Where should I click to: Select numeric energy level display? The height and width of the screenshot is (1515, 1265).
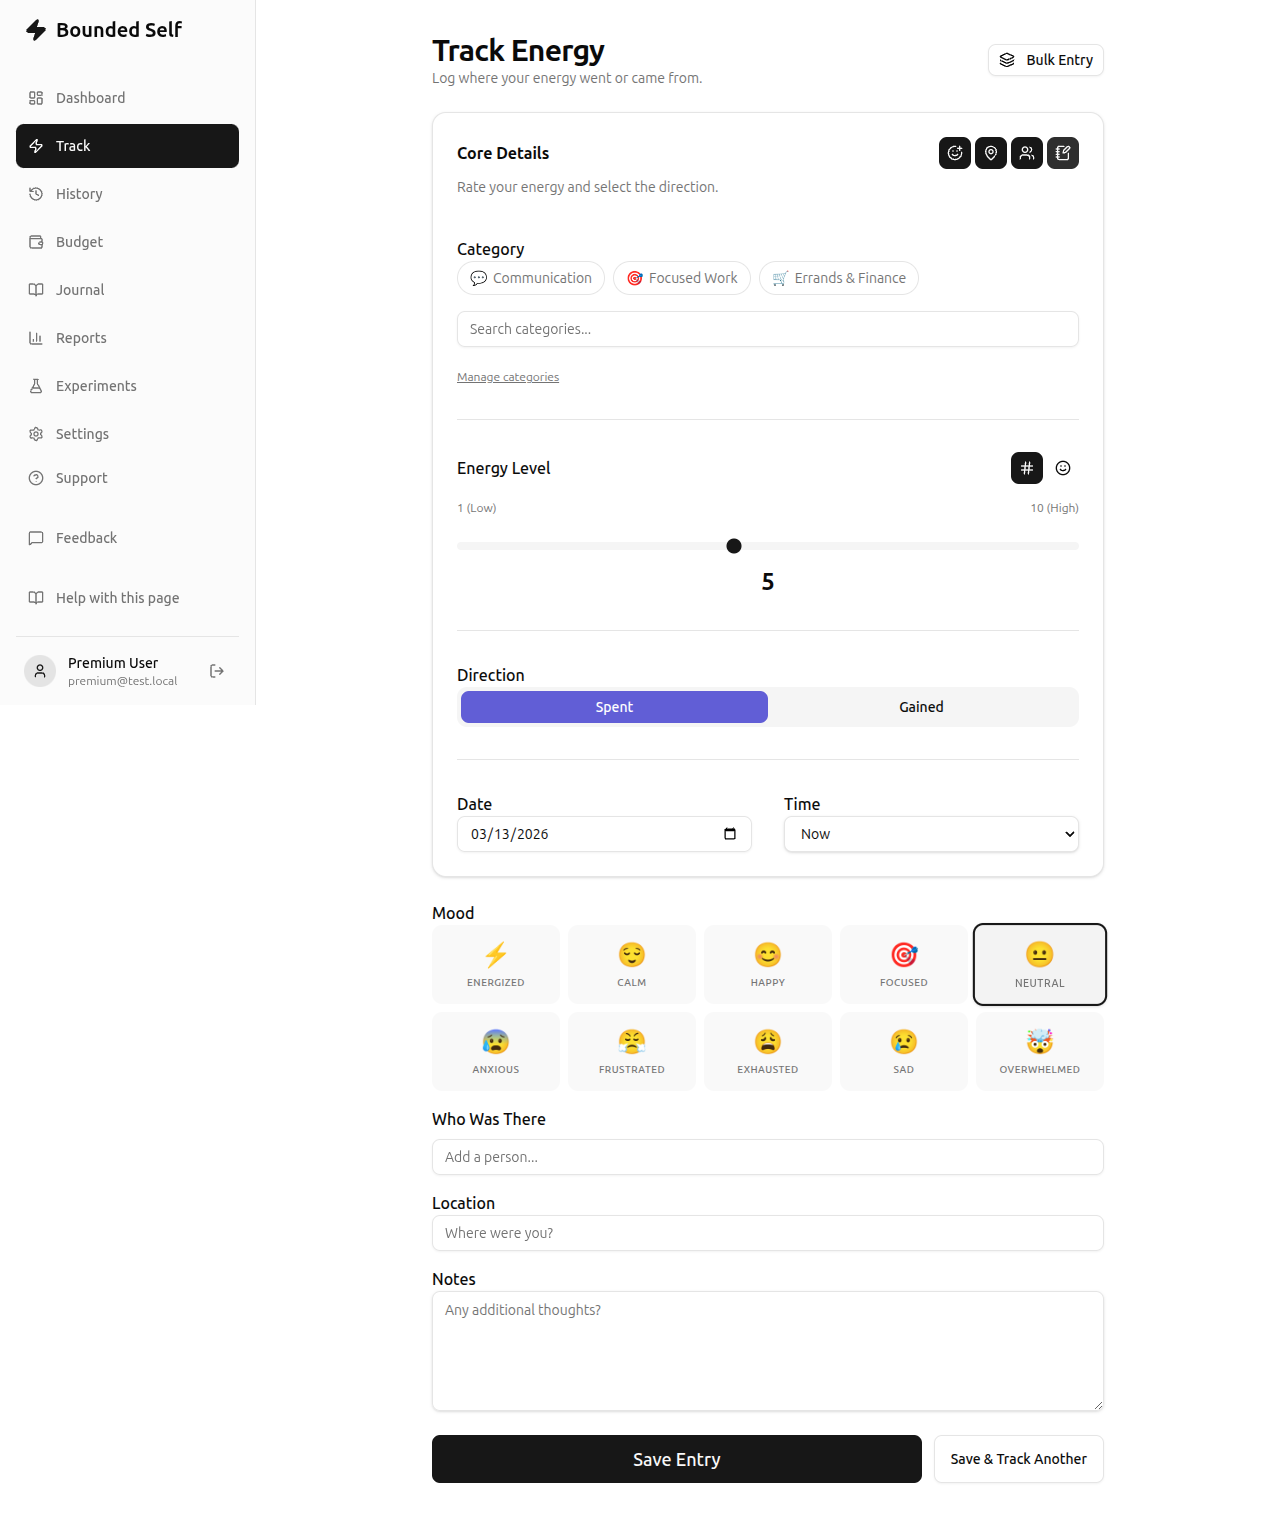click(1026, 468)
